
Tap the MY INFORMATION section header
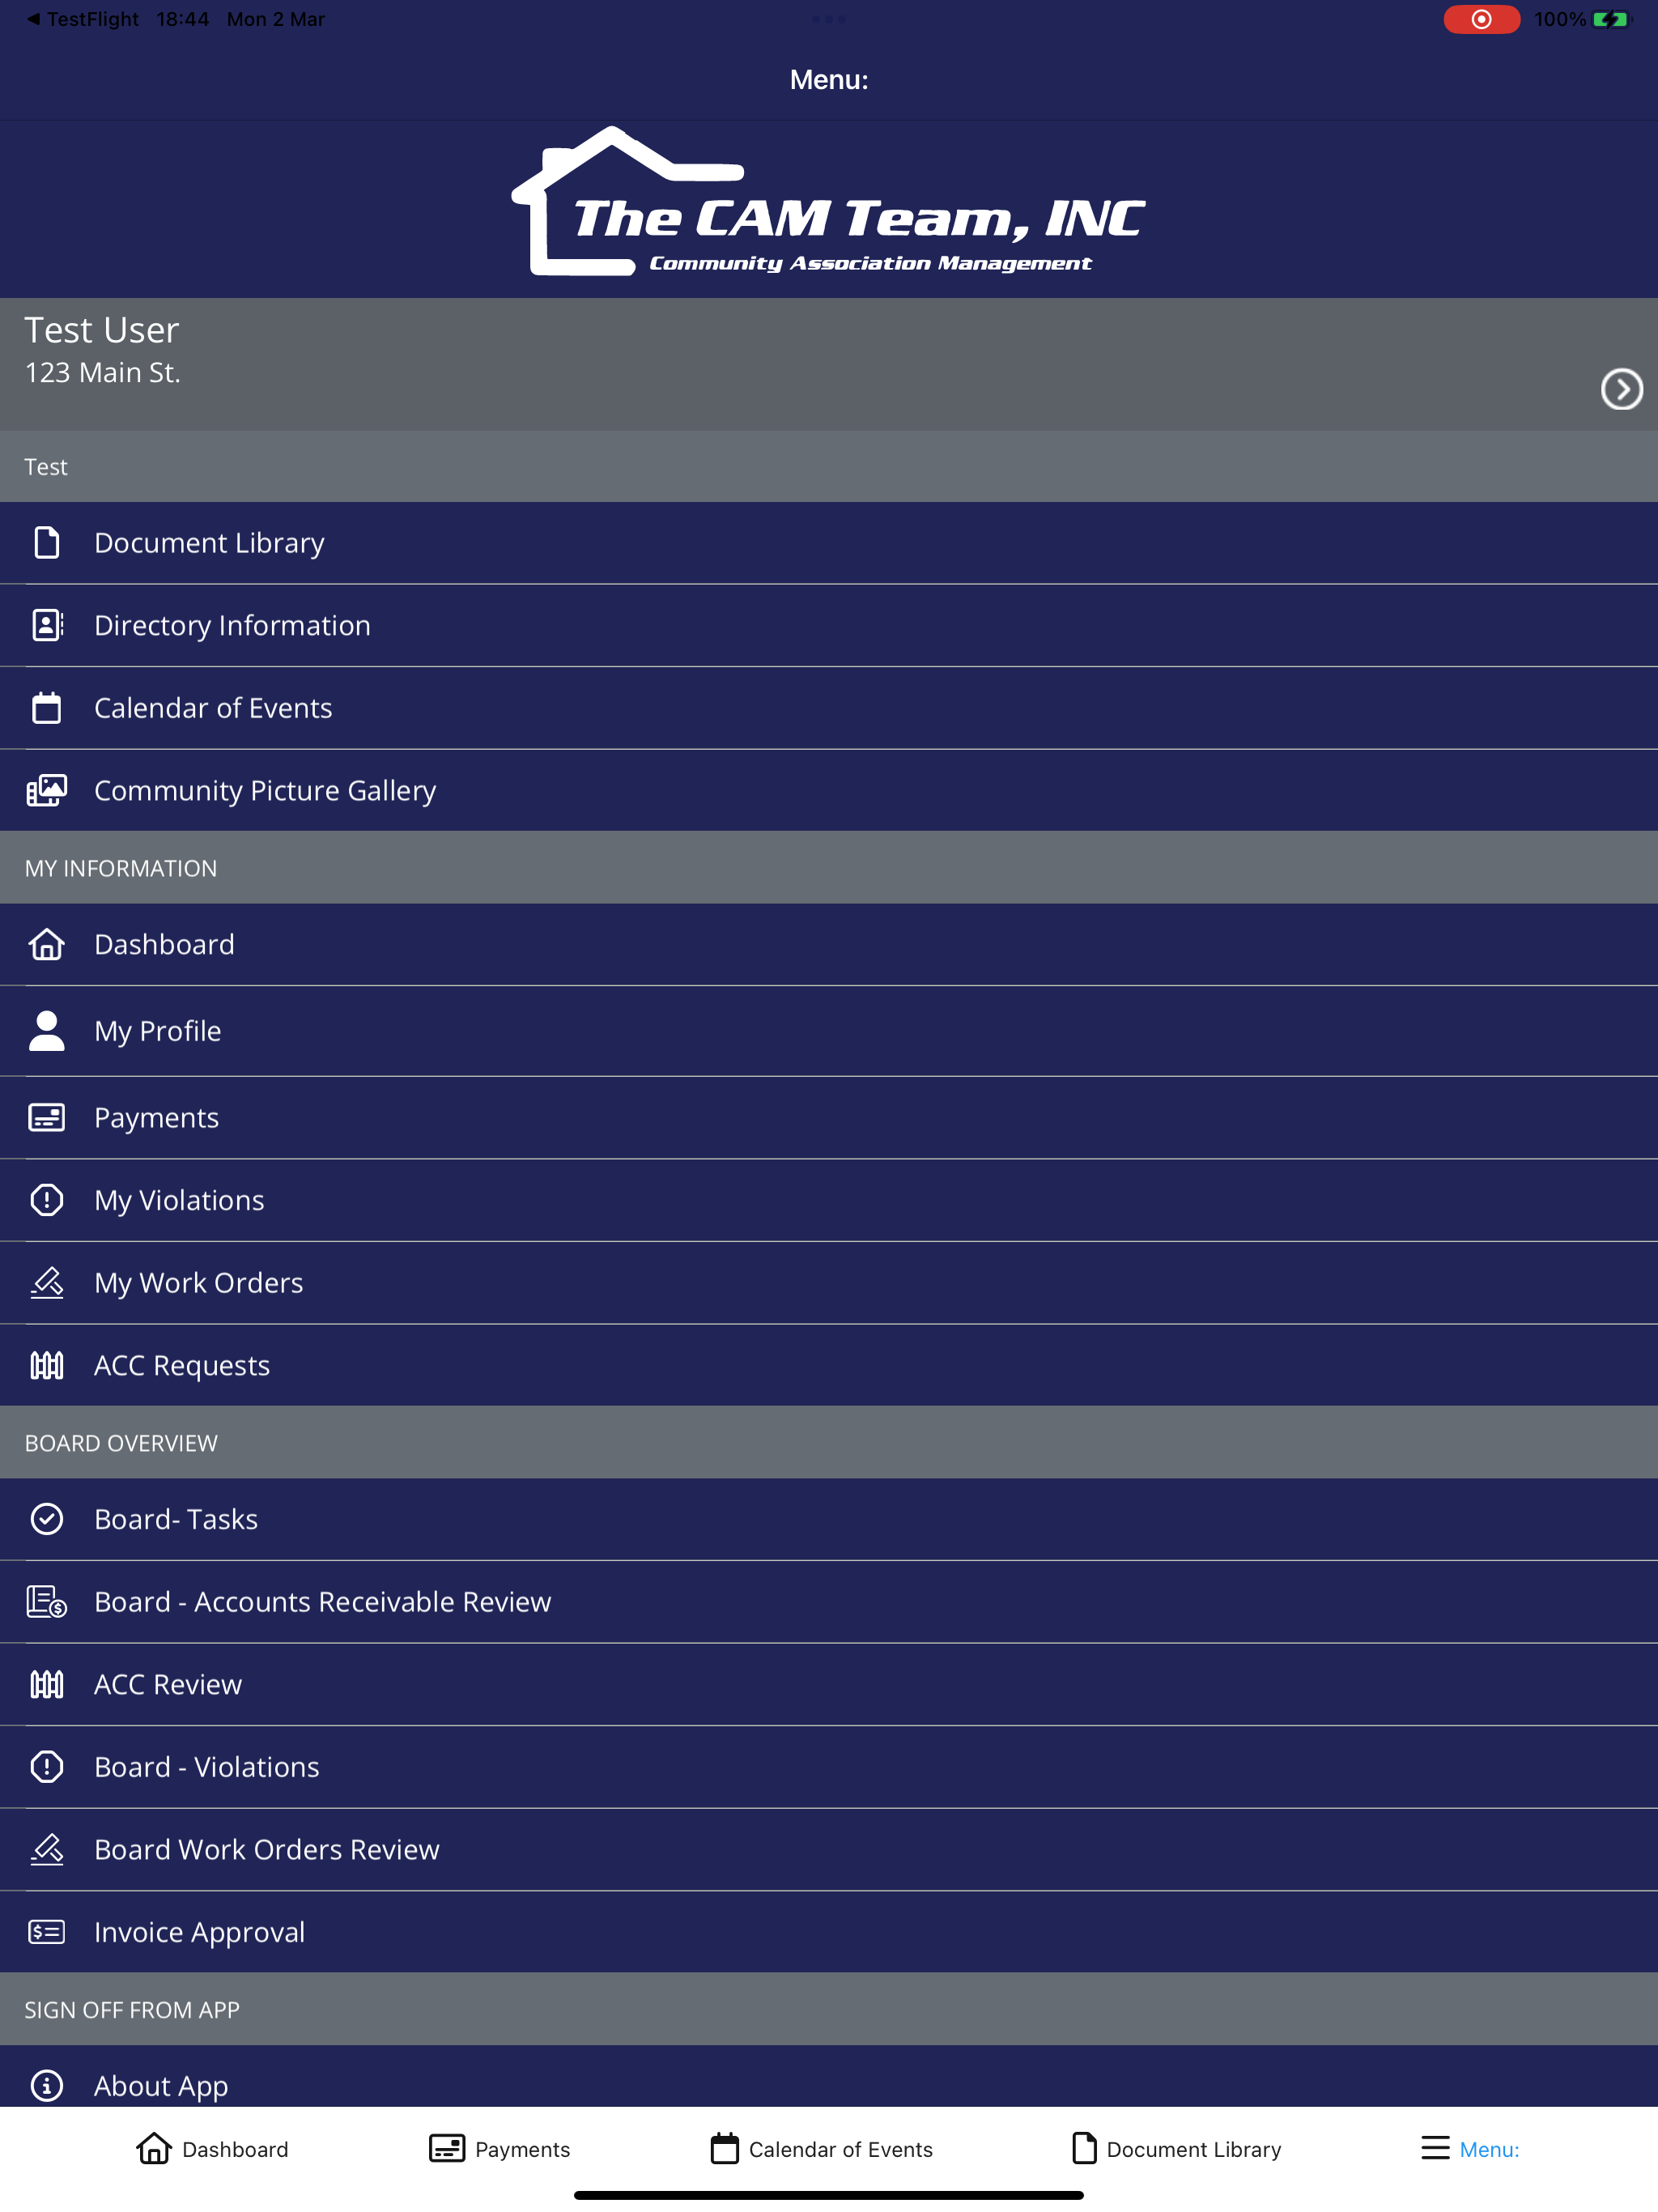829,868
